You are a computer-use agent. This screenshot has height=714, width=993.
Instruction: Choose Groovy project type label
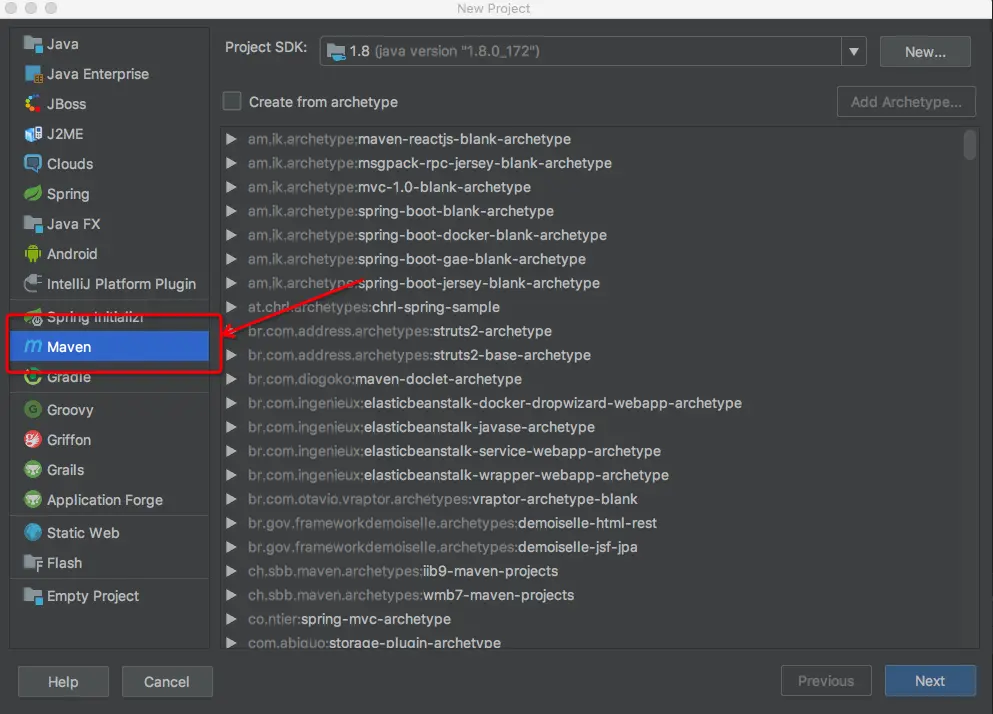point(70,410)
